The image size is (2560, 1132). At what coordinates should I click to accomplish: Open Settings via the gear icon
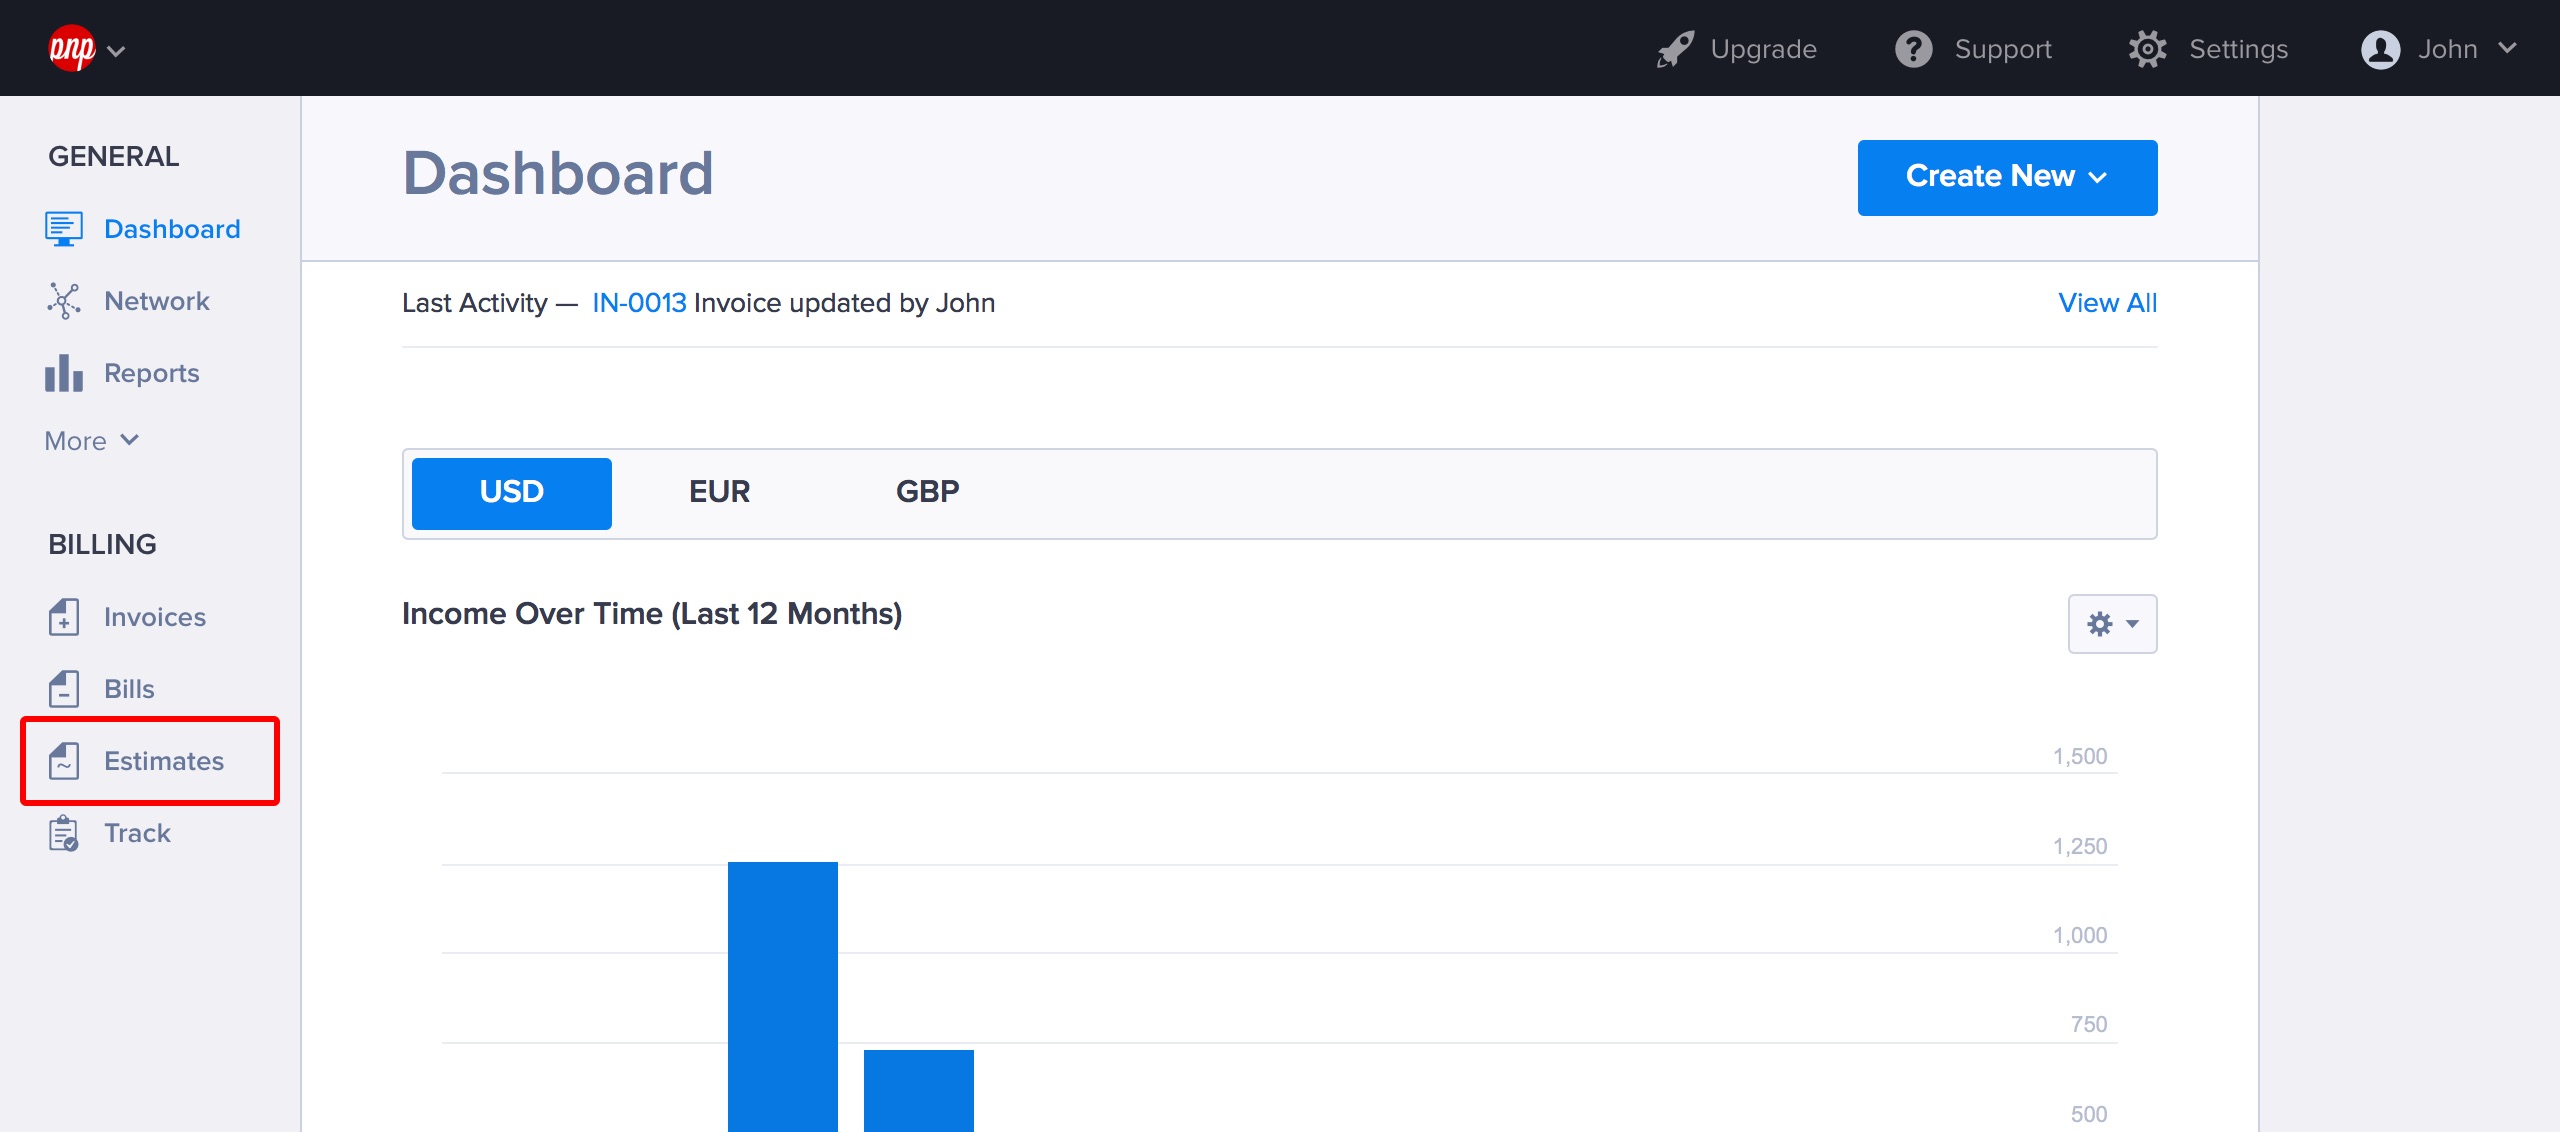click(x=2147, y=49)
